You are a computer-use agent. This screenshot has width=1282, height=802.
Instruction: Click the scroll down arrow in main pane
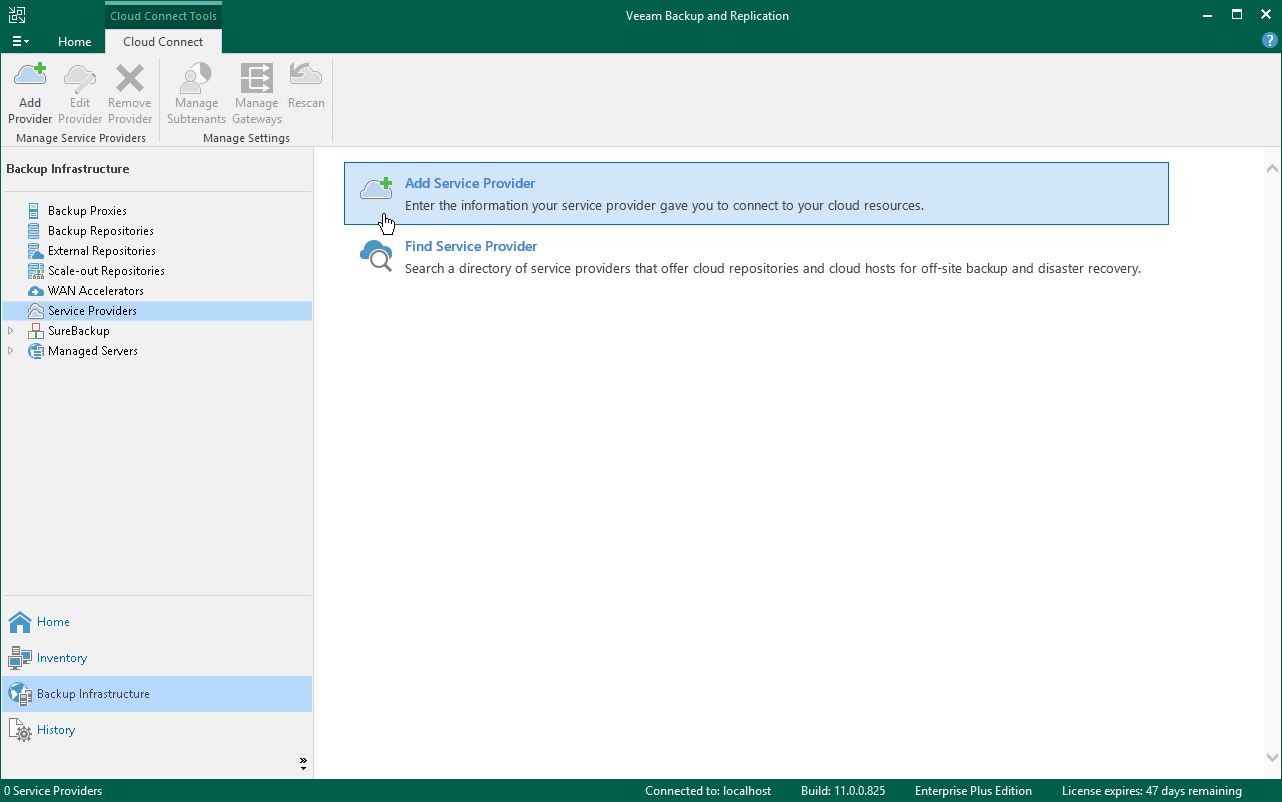pos(1272,758)
